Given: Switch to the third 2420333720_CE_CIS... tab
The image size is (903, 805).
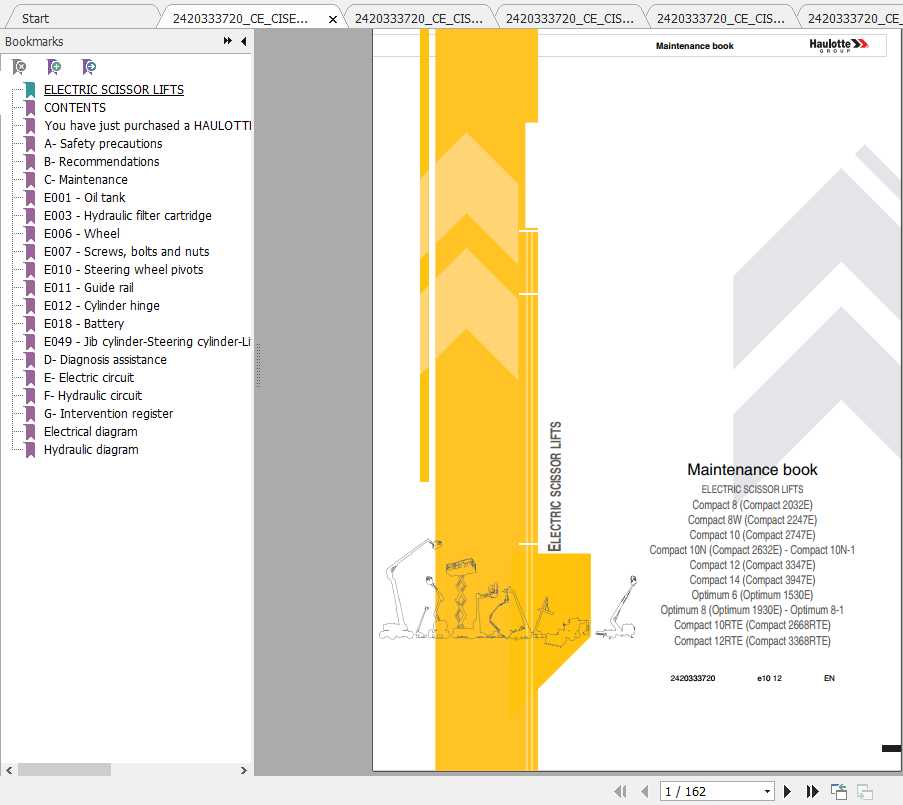Looking at the screenshot, I should 570,18.
